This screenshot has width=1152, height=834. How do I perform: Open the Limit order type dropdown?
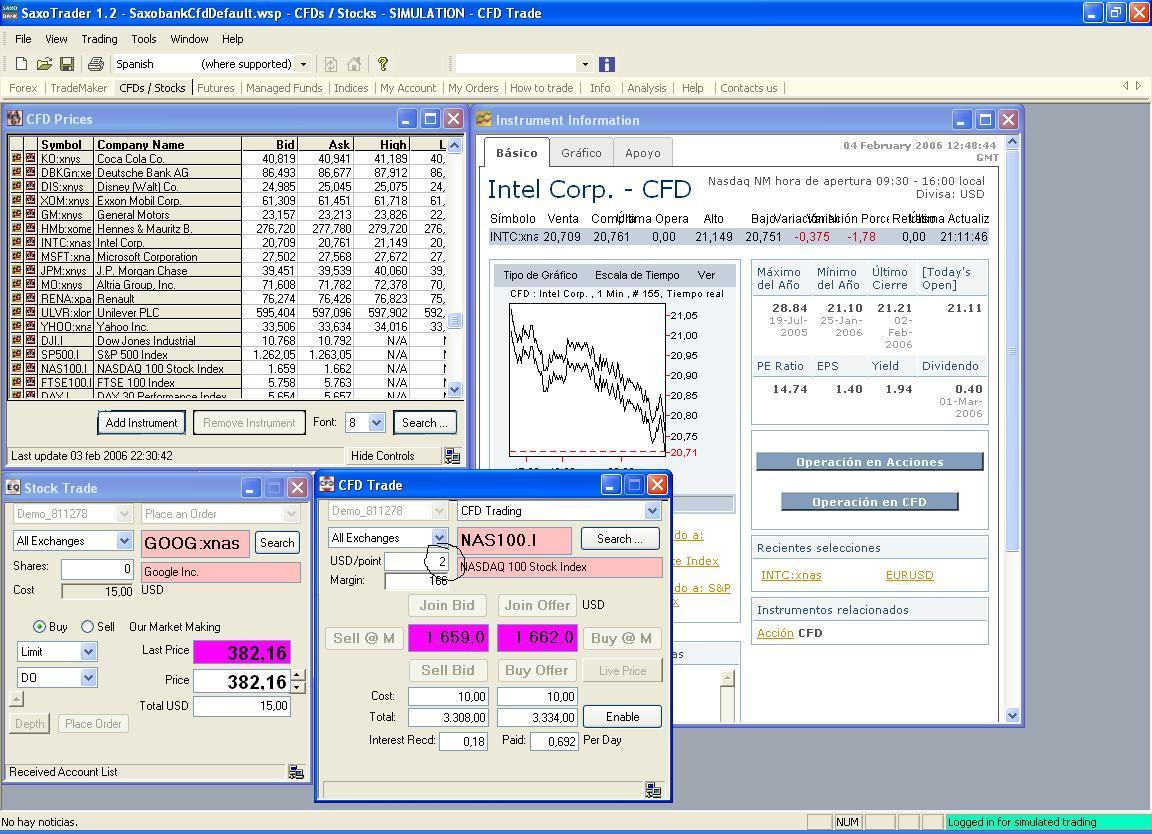pyautogui.click(x=88, y=651)
